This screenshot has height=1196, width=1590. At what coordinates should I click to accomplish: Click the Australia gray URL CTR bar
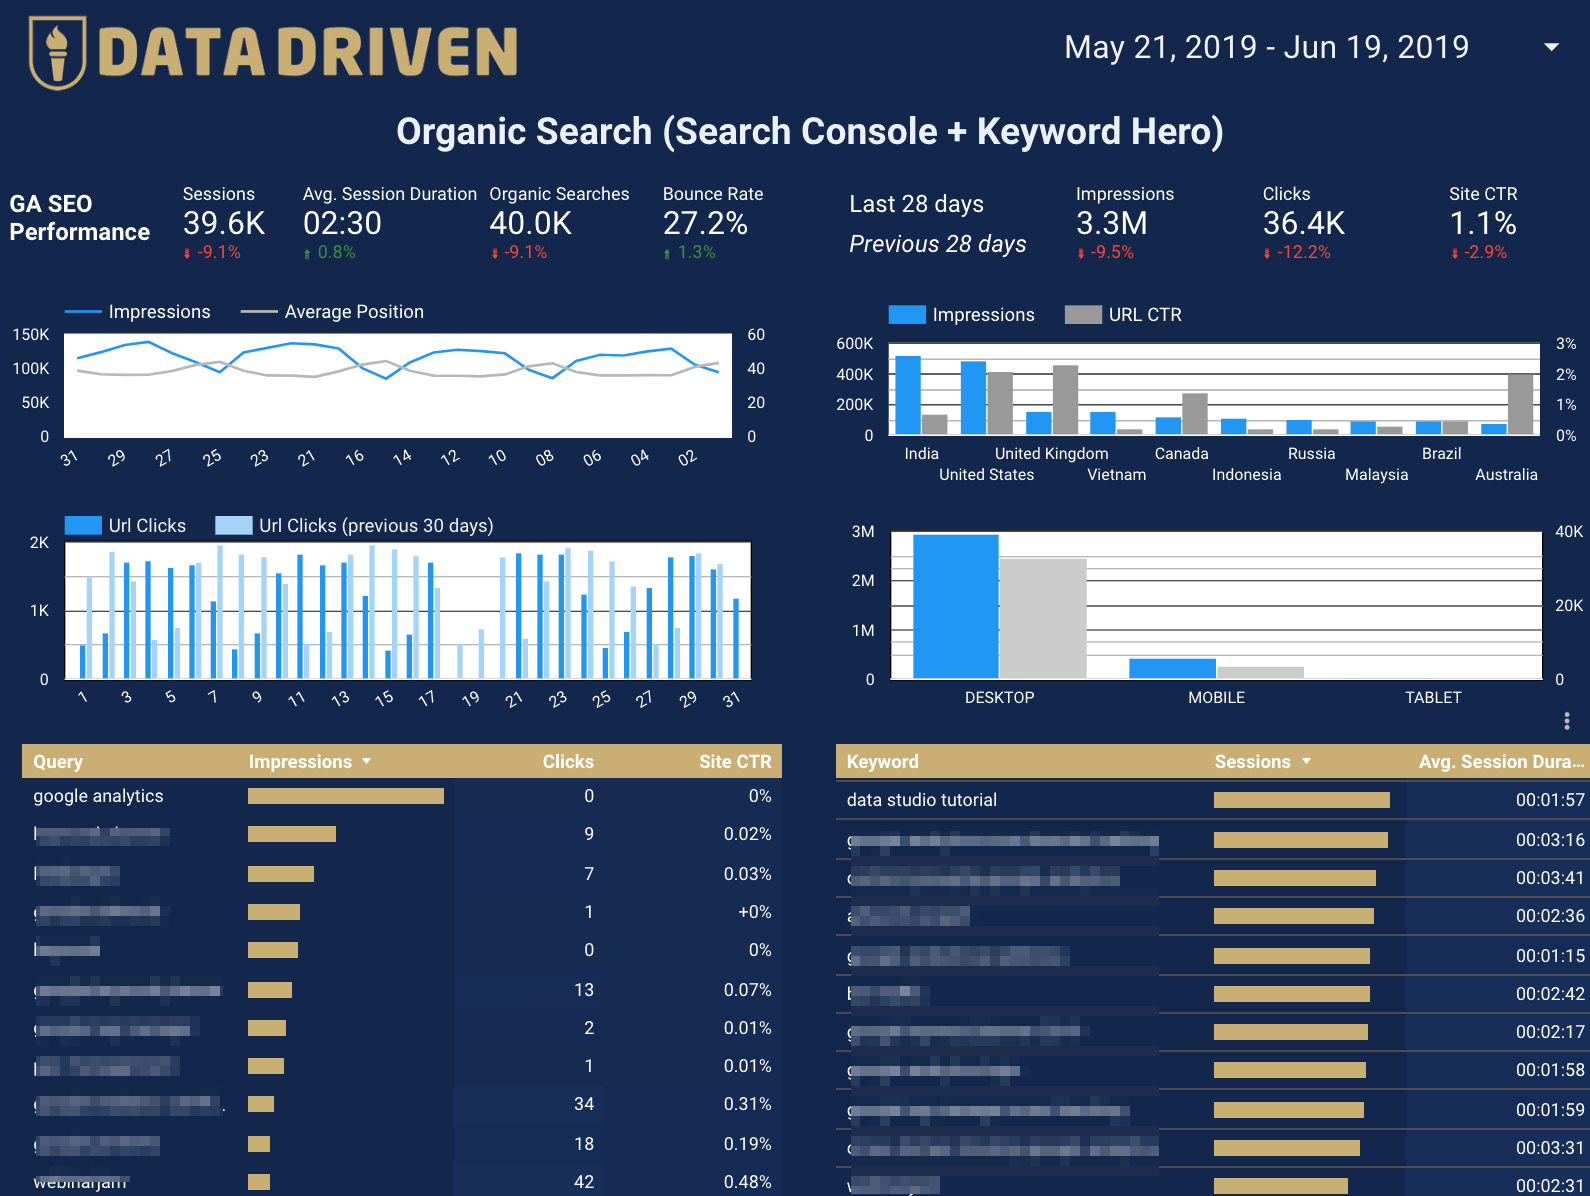(1520, 404)
